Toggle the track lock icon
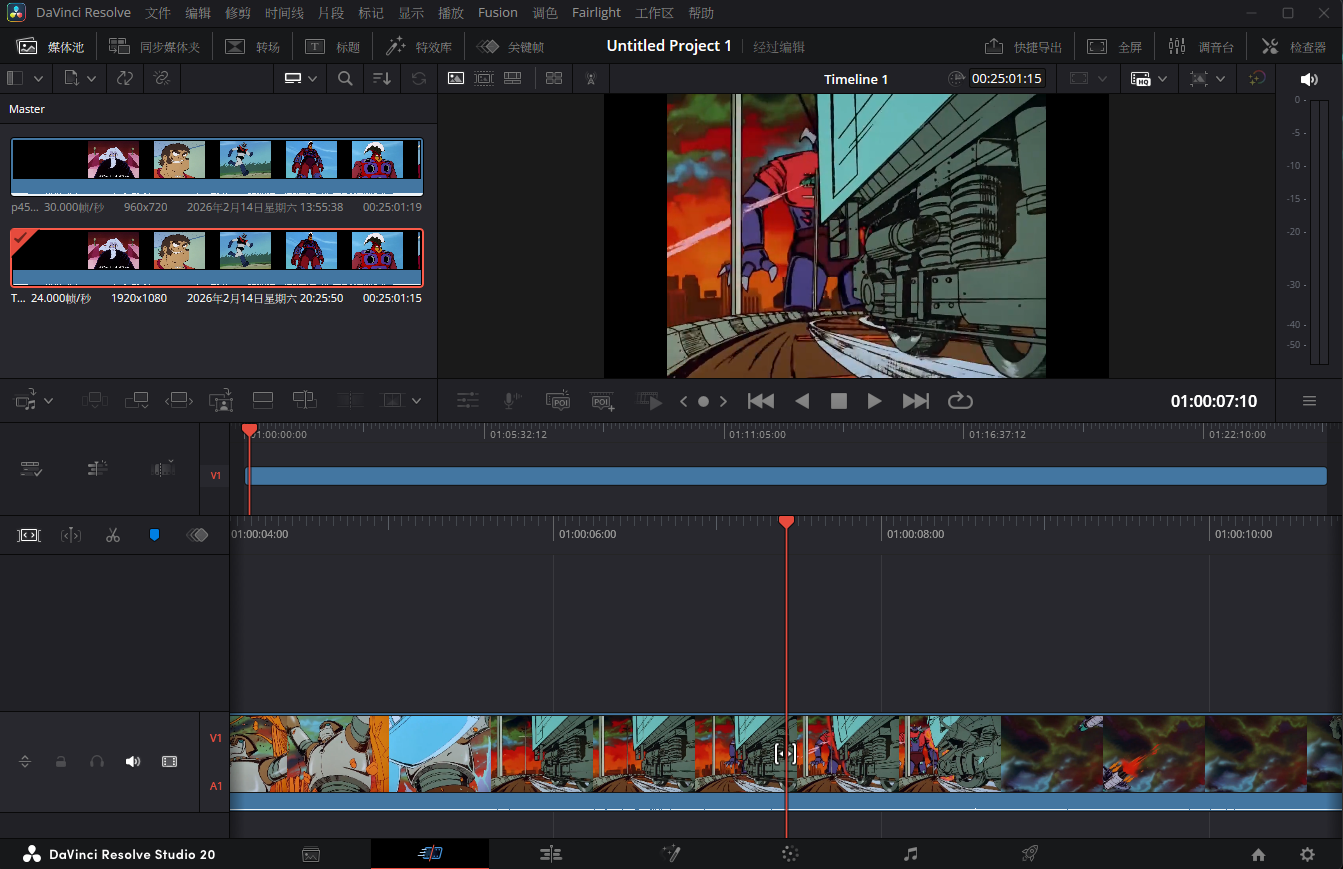The width and height of the screenshot is (1343, 869). (61, 762)
